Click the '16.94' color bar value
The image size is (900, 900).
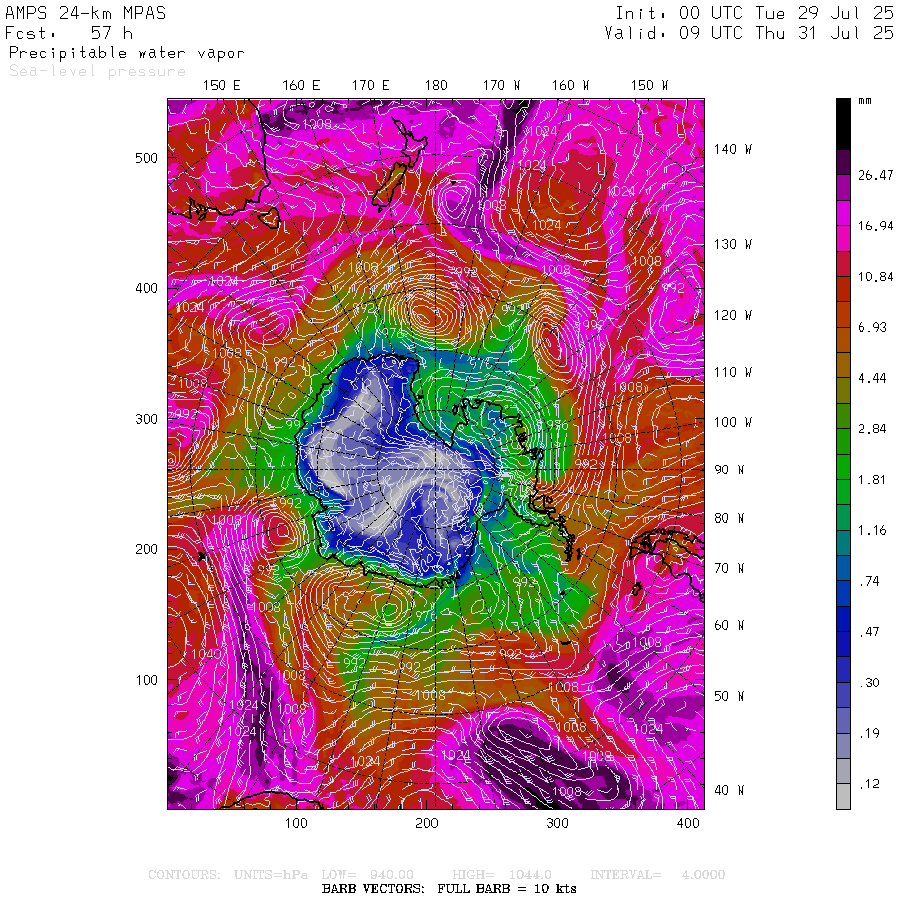pyautogui.click(x=875, y=226)
